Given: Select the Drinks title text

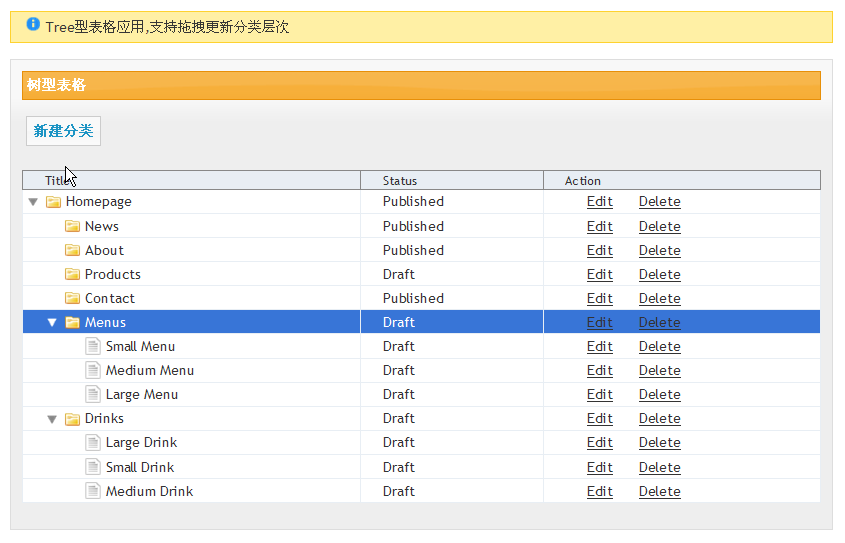Looking at the screenshot, I should [105, 419].
